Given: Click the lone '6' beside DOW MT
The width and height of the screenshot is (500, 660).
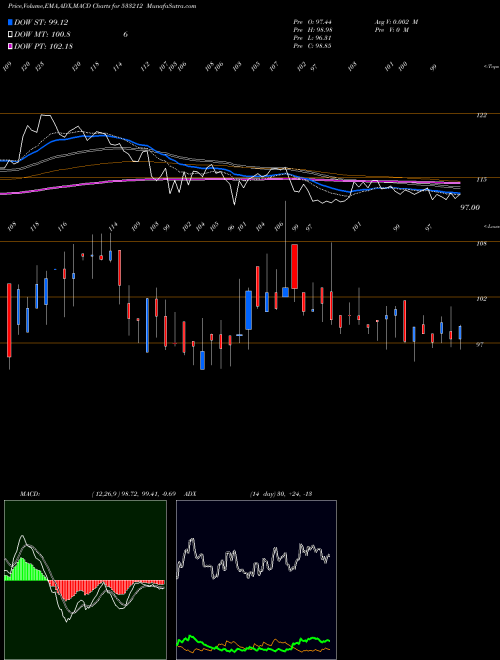Looking at the screenshot, I should pyautogui.click(x=125, y=35).
